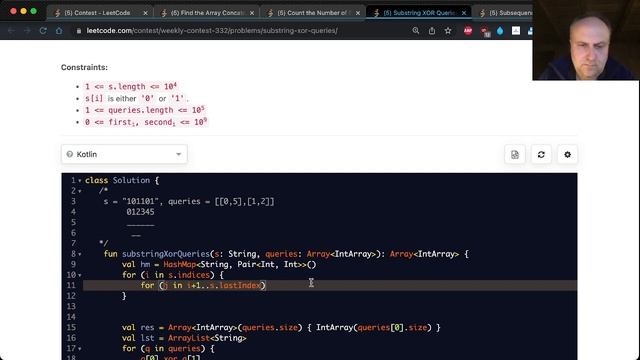Open the white square extension icon
Image resolution: width=640 pixels, height=360 pixels.
point(516,31)
